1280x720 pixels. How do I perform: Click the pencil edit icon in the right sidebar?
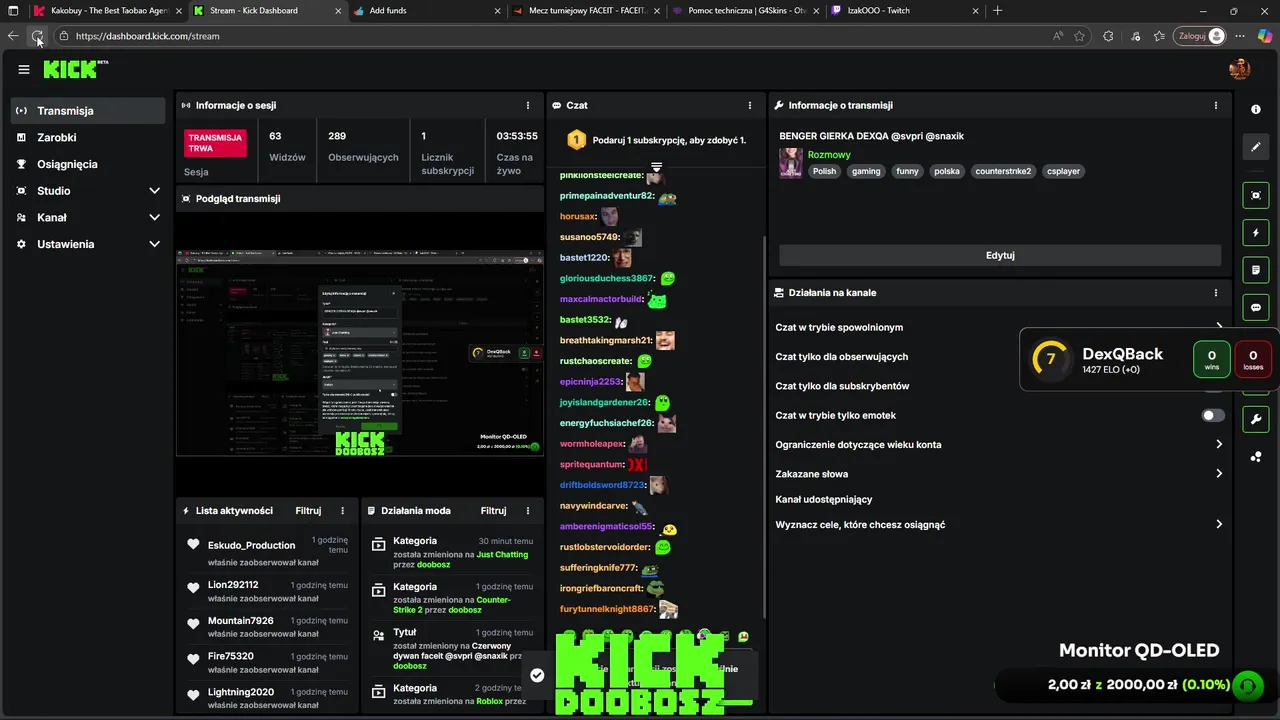[1256, 147]
